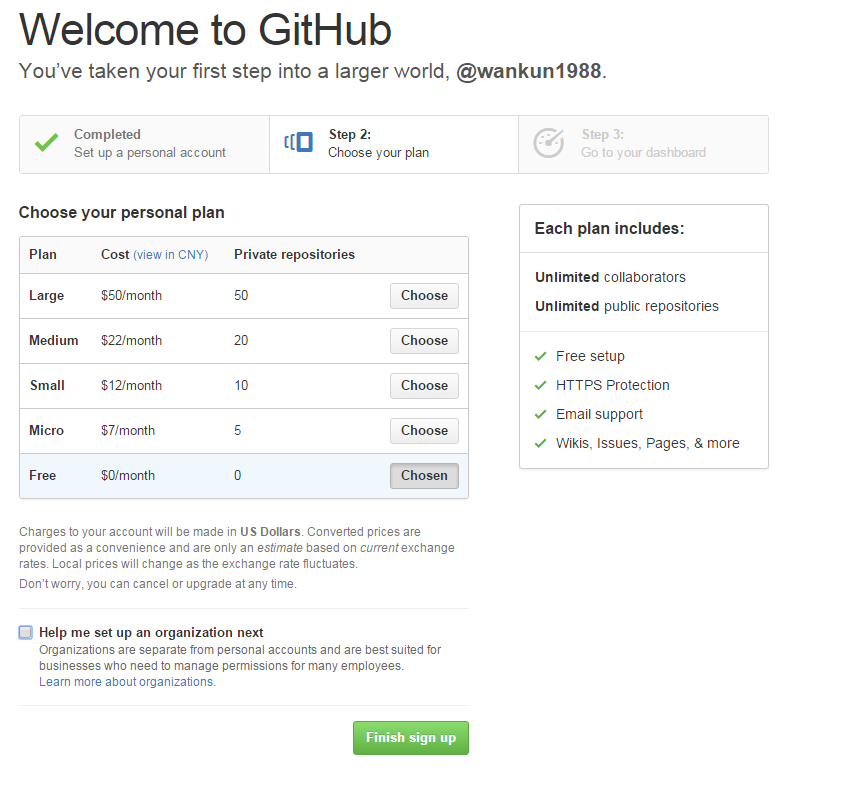Click the 10 private repositories value
The height and width of the screenshot is (805, 850).
pyautogui.click(x=241, y=385)
